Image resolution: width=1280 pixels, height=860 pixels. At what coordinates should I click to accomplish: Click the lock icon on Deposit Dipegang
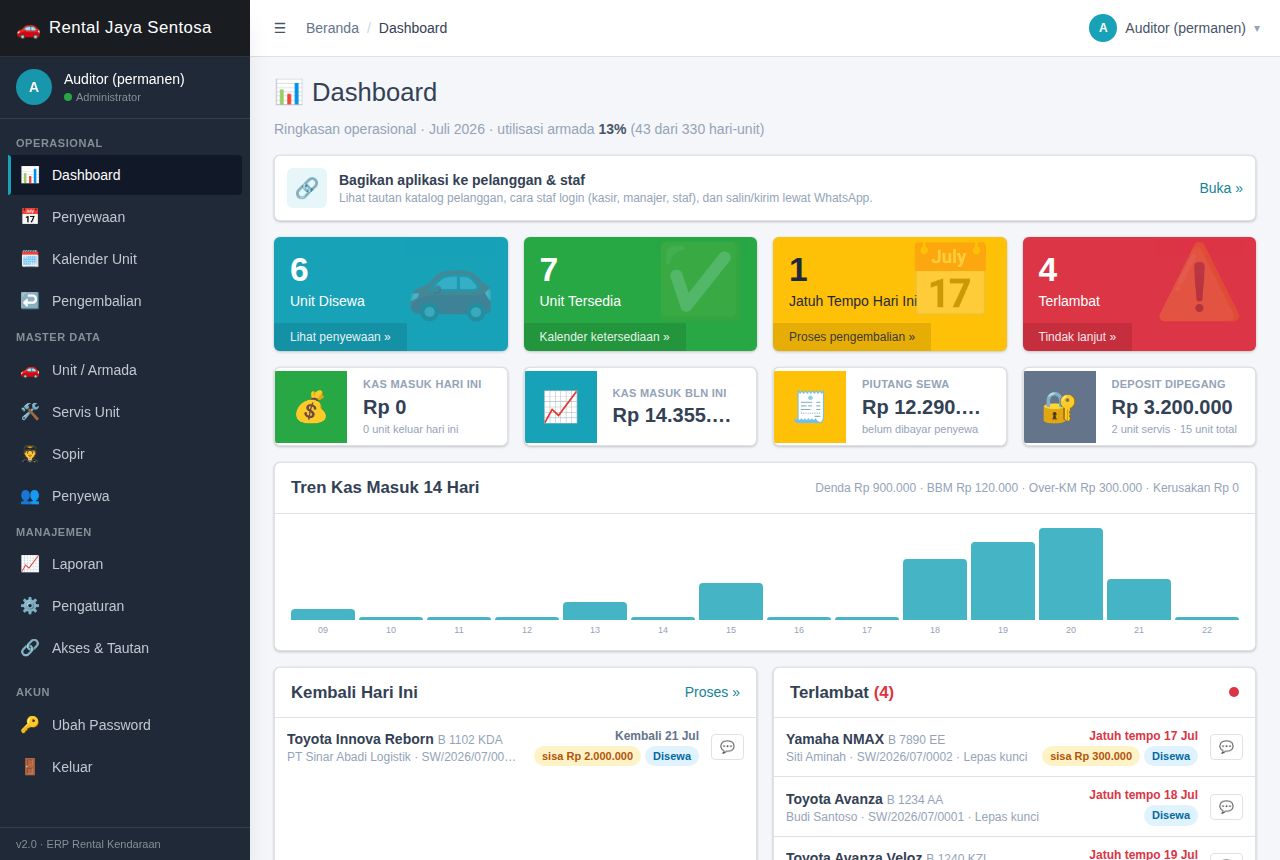click(1059, 406)
